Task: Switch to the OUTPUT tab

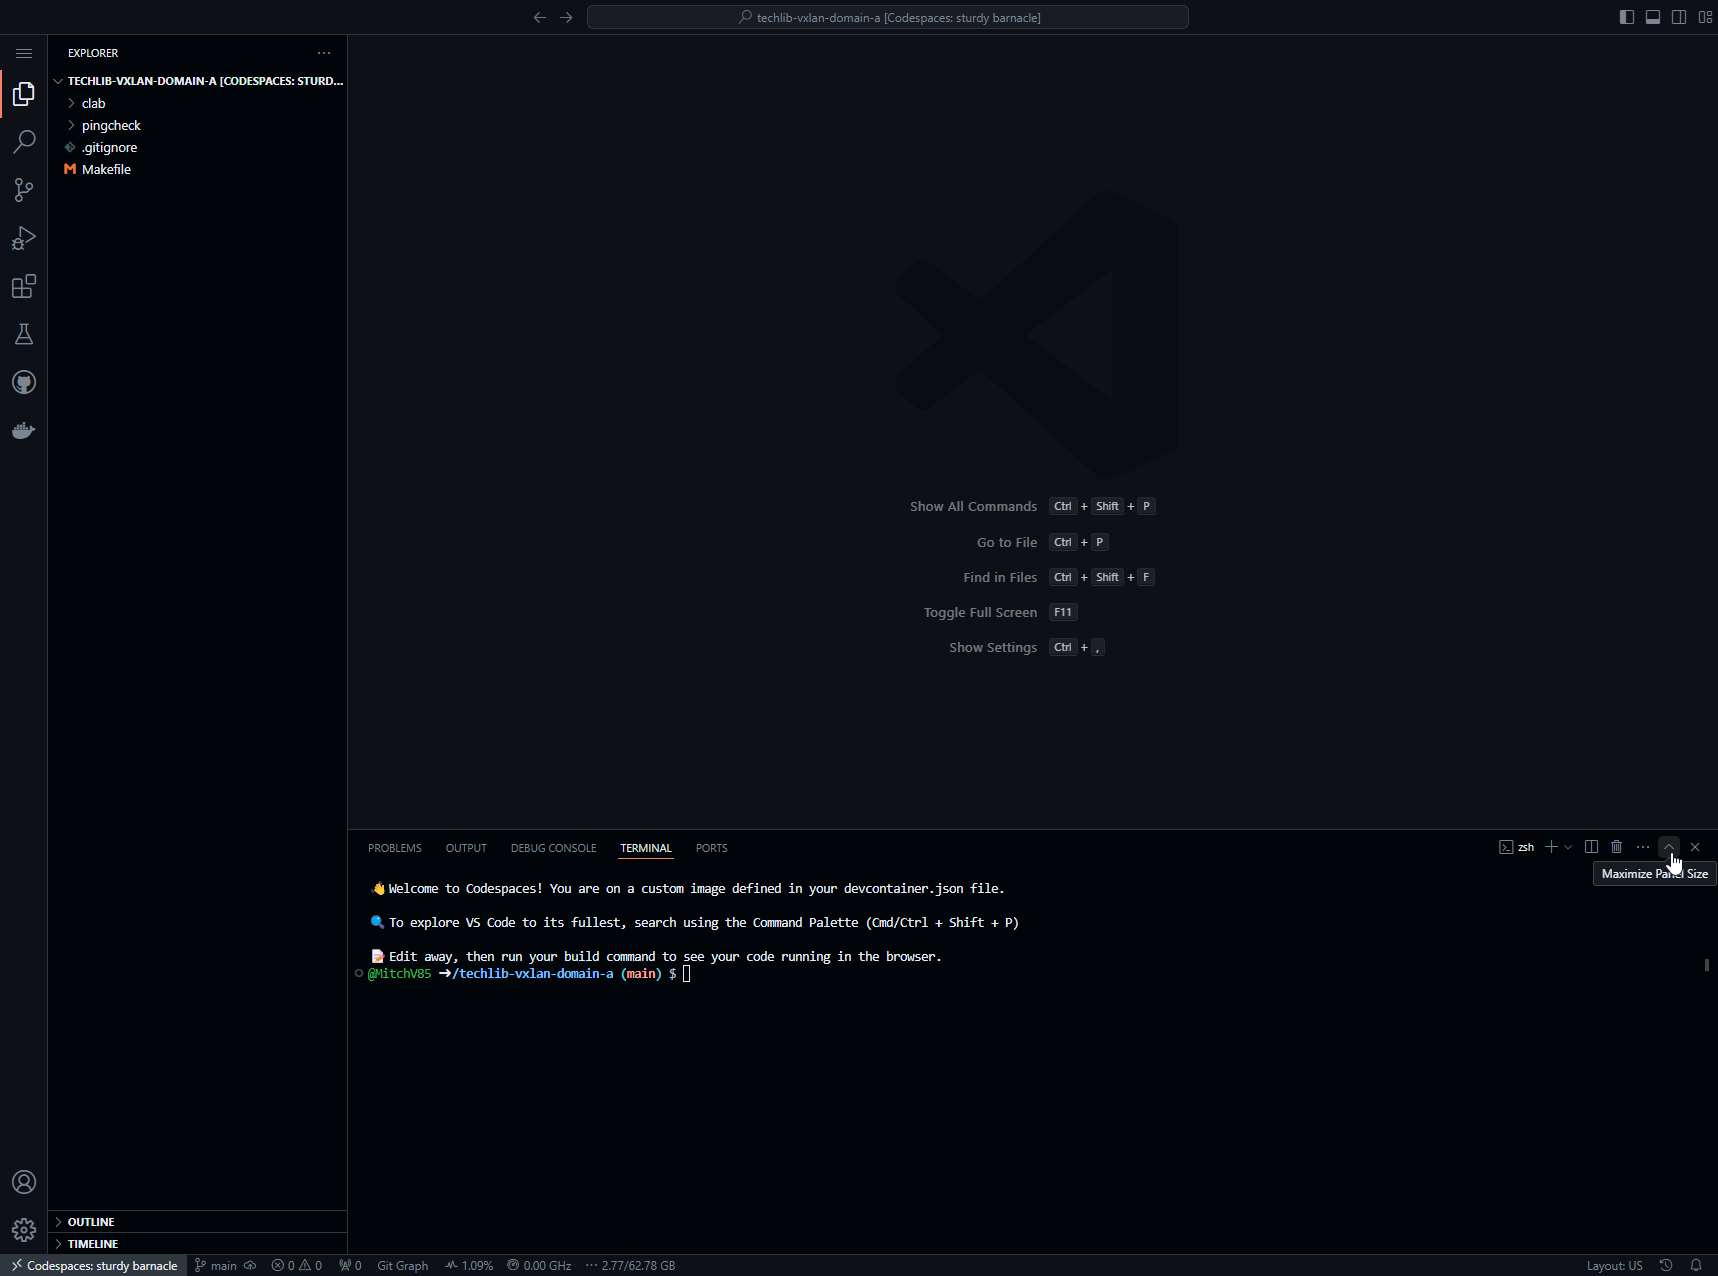Action: [x=466, y=848]
